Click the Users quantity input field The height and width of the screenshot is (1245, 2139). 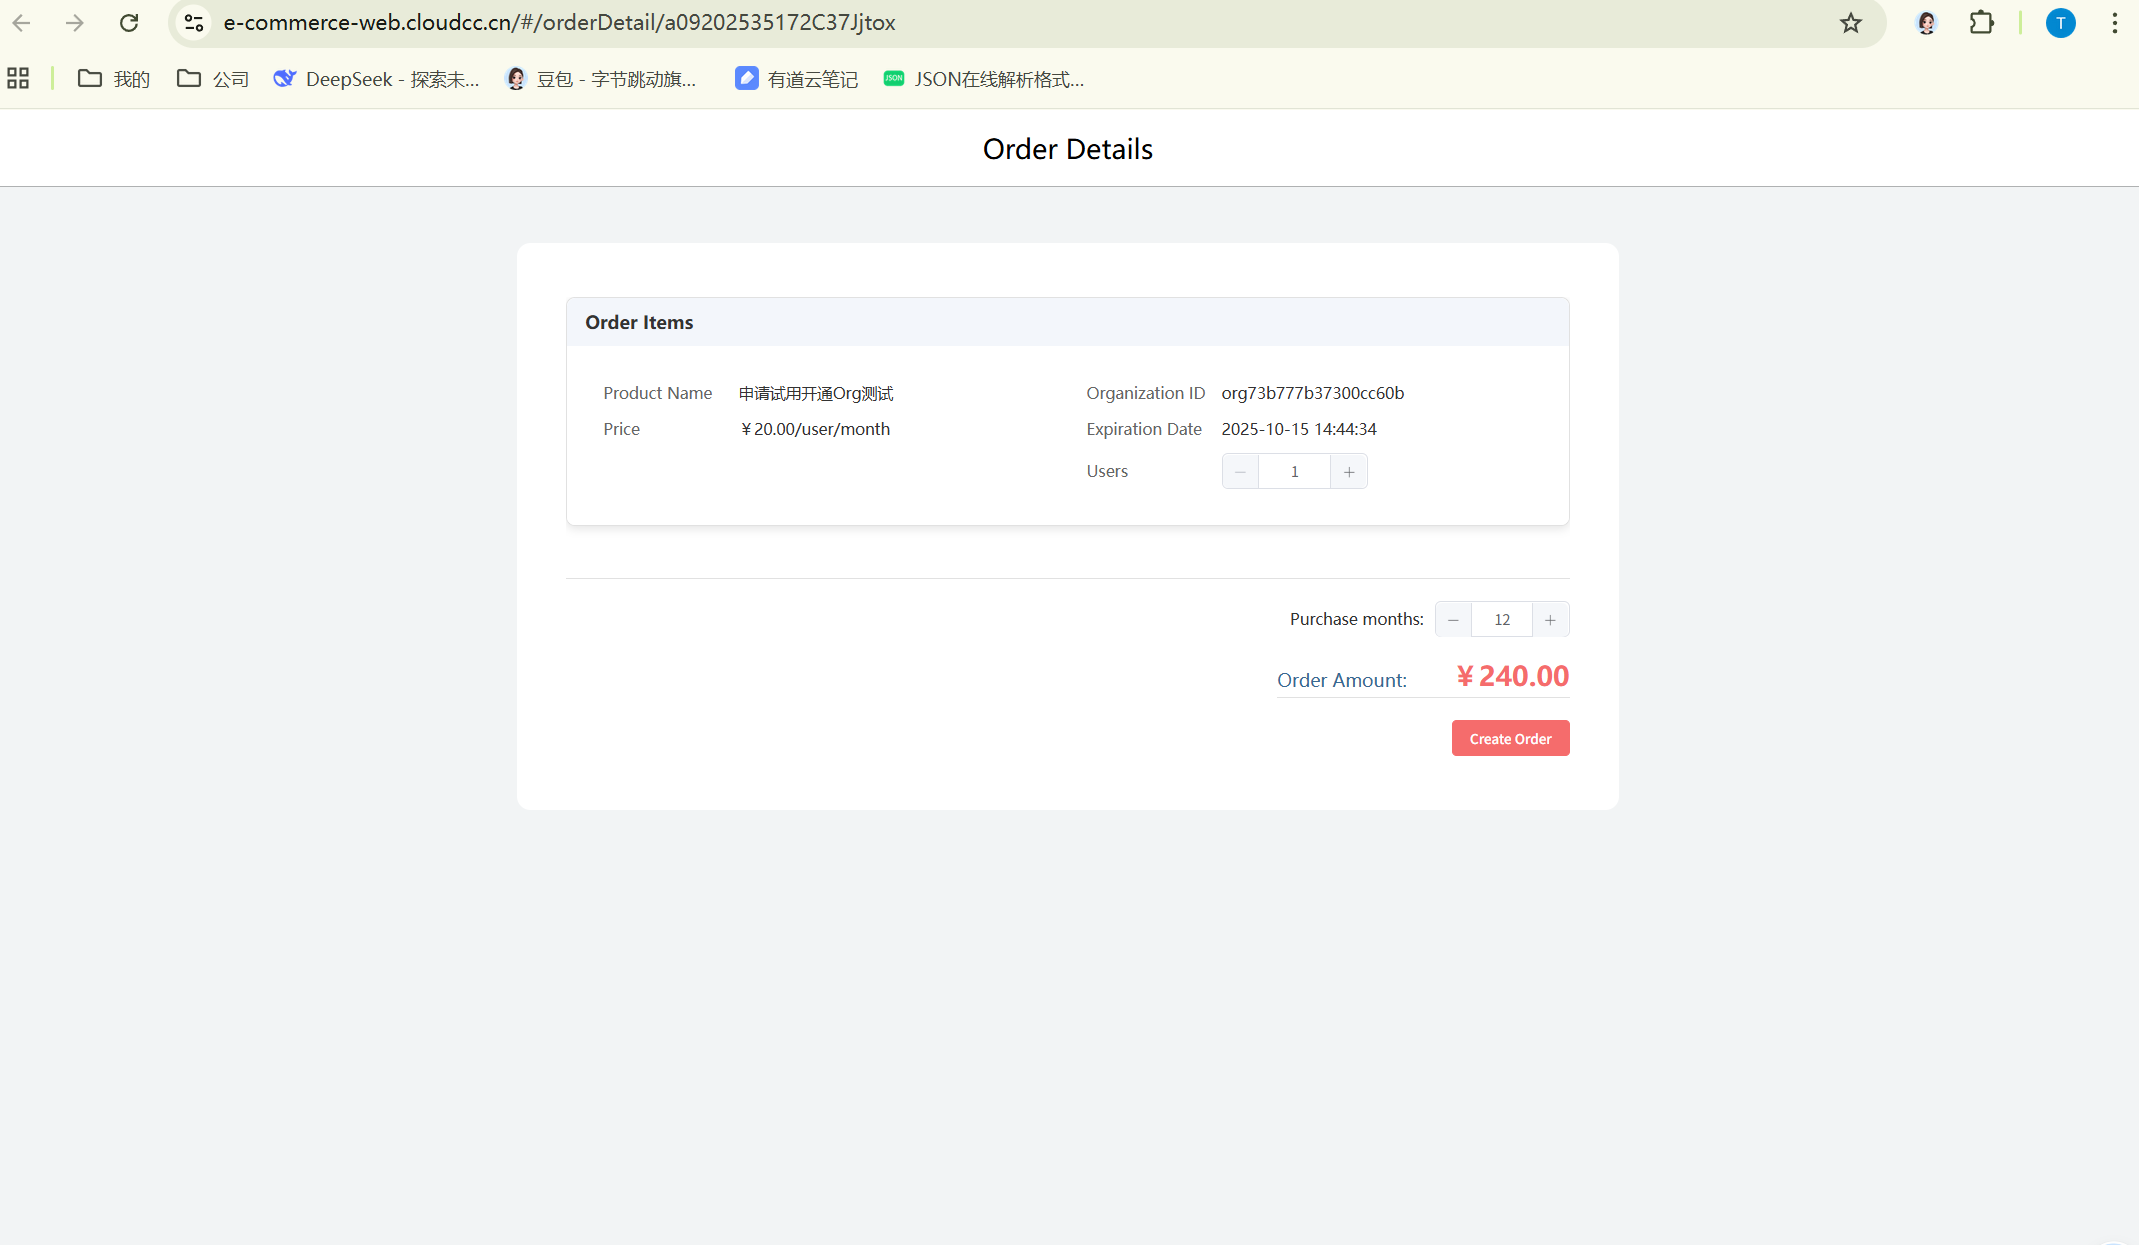click(1294, 471)
